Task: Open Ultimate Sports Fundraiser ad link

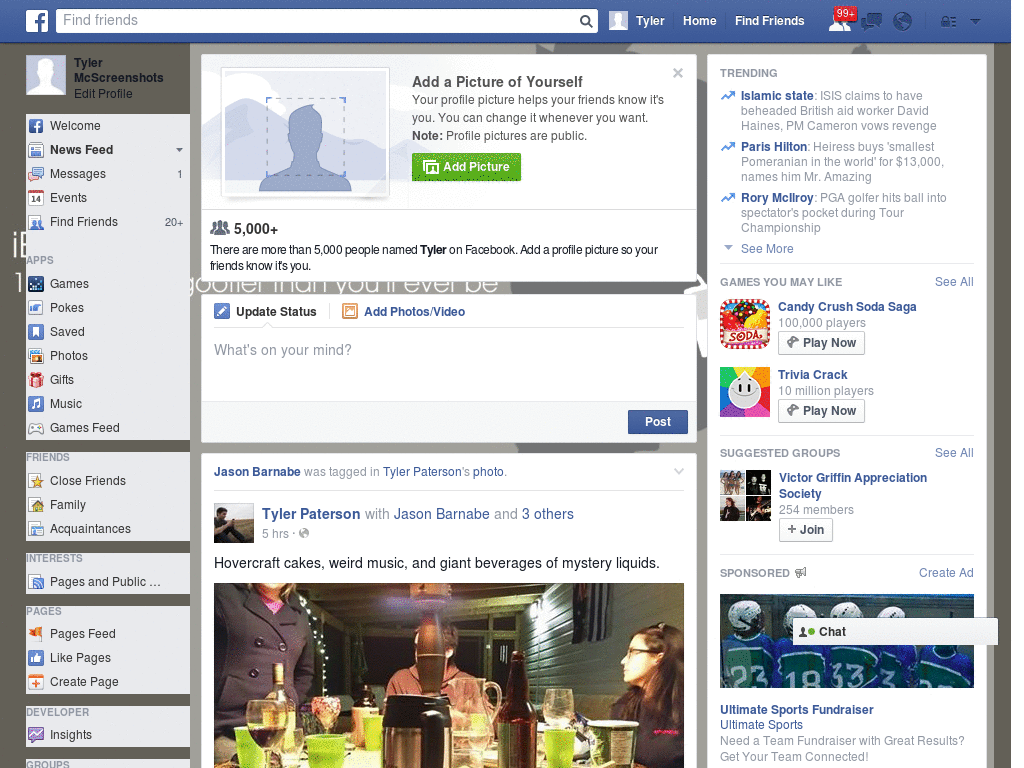Action: (x=796, y=710)
